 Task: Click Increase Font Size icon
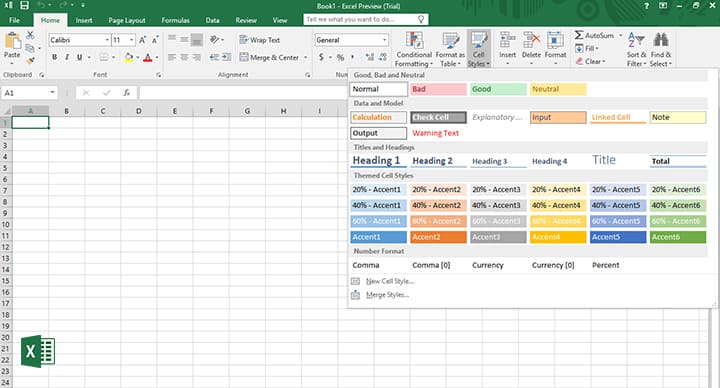coord(142,40)
